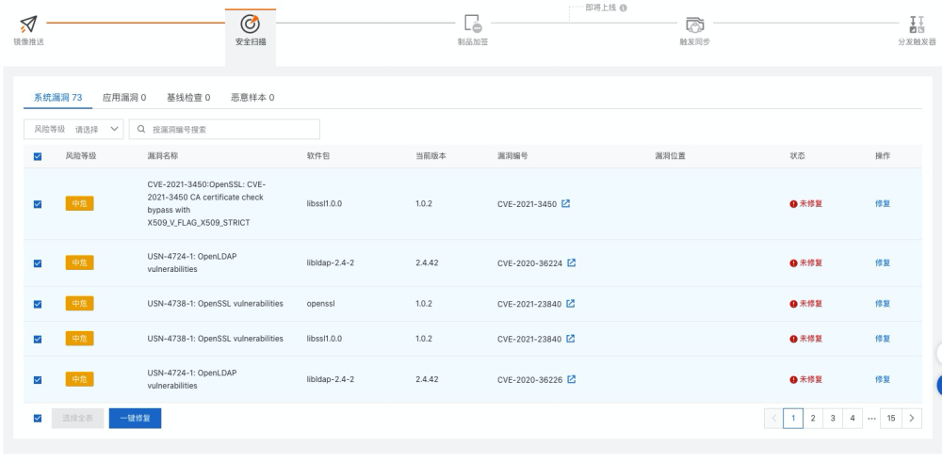Screen dimensions: 943x462
Task: Click the 漏洞编号 column header
Action: pos(512,156)
